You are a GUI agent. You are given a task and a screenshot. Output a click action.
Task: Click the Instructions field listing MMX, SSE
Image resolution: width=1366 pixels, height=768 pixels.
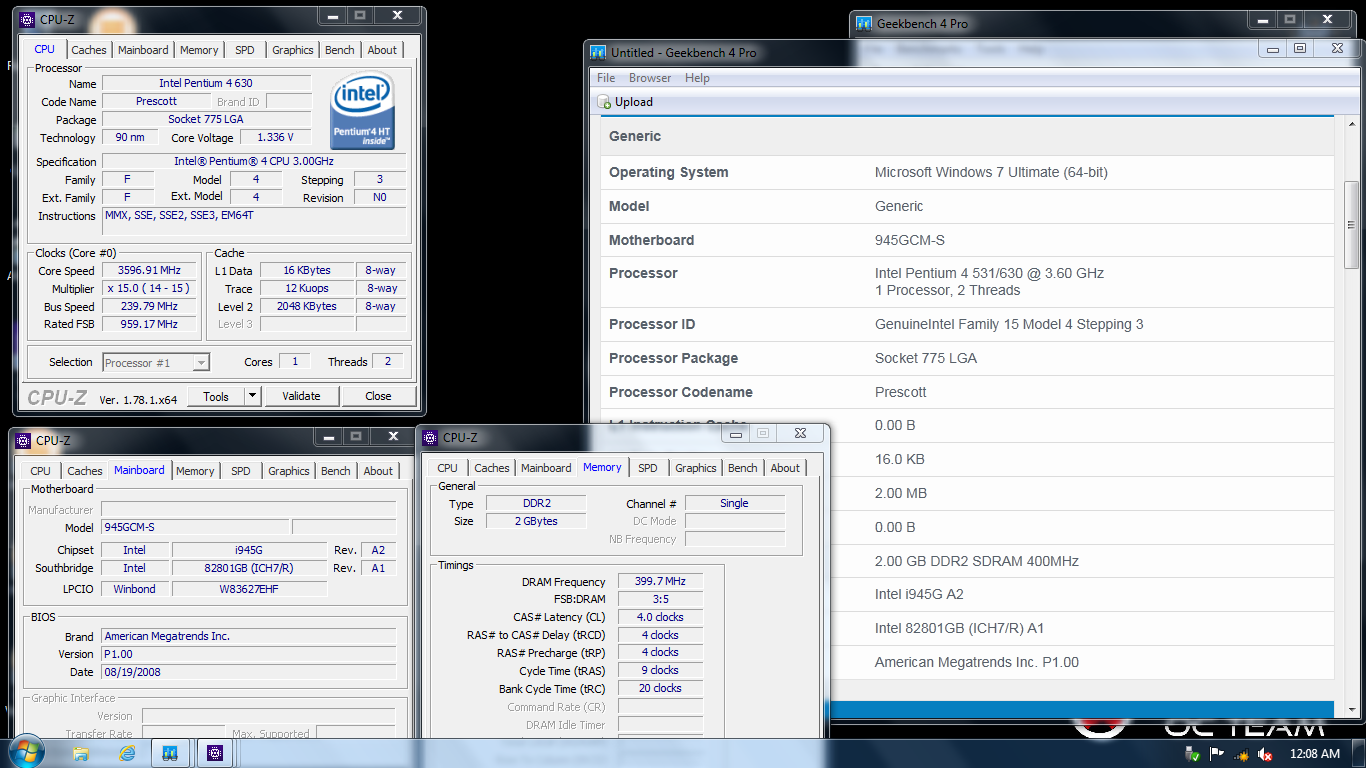click(254, 222)
